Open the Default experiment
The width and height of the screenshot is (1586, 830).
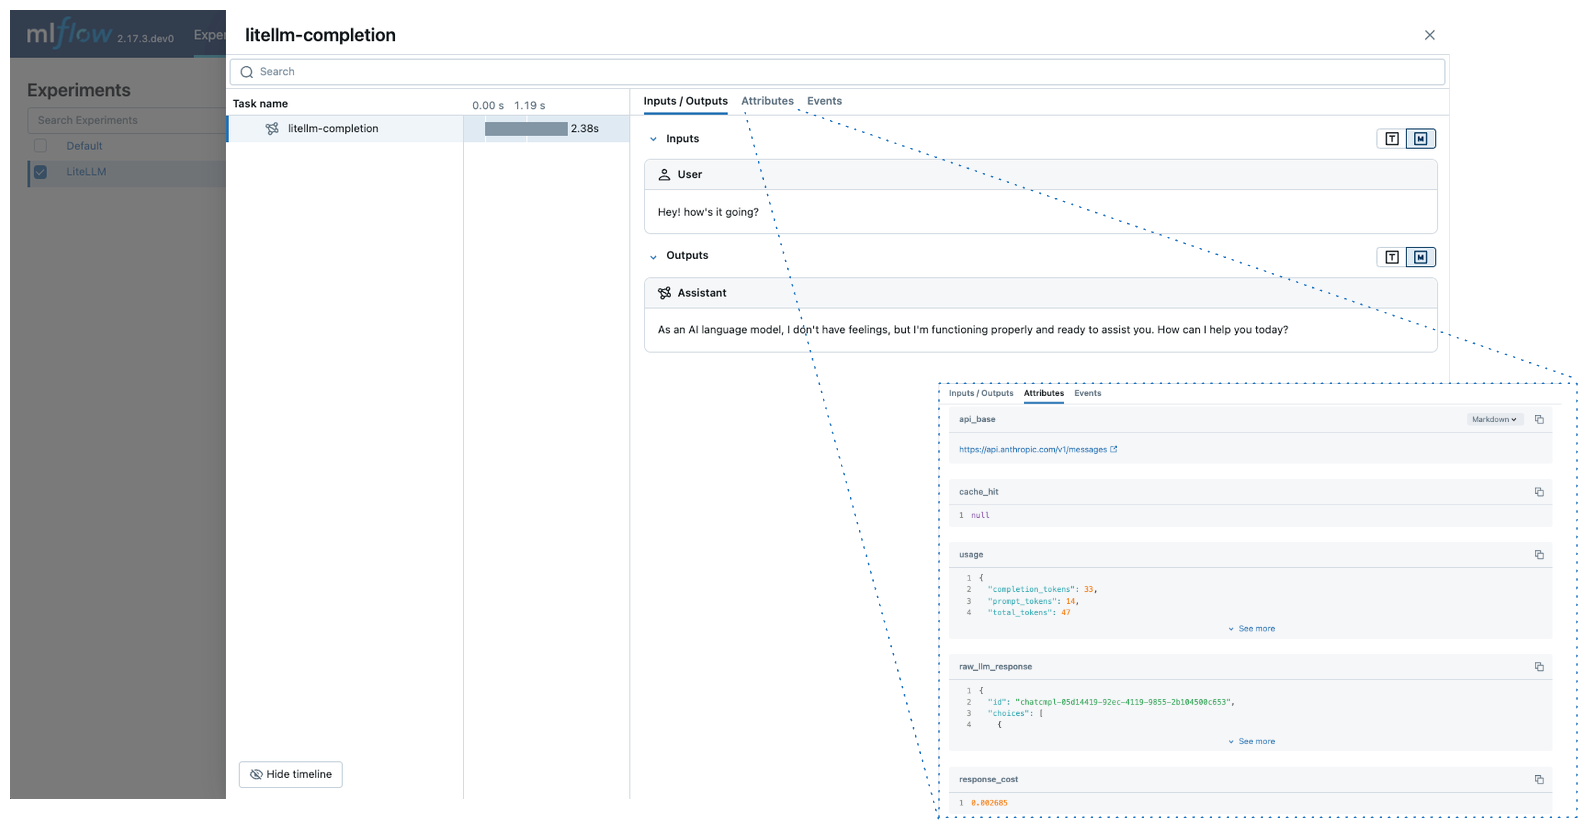pos(84,146)
